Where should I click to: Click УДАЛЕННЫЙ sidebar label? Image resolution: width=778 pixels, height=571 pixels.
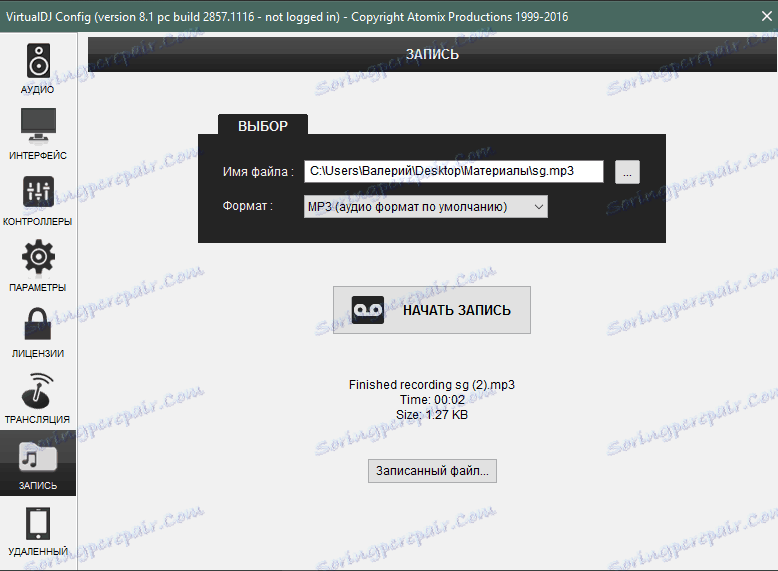pos(38,552)
